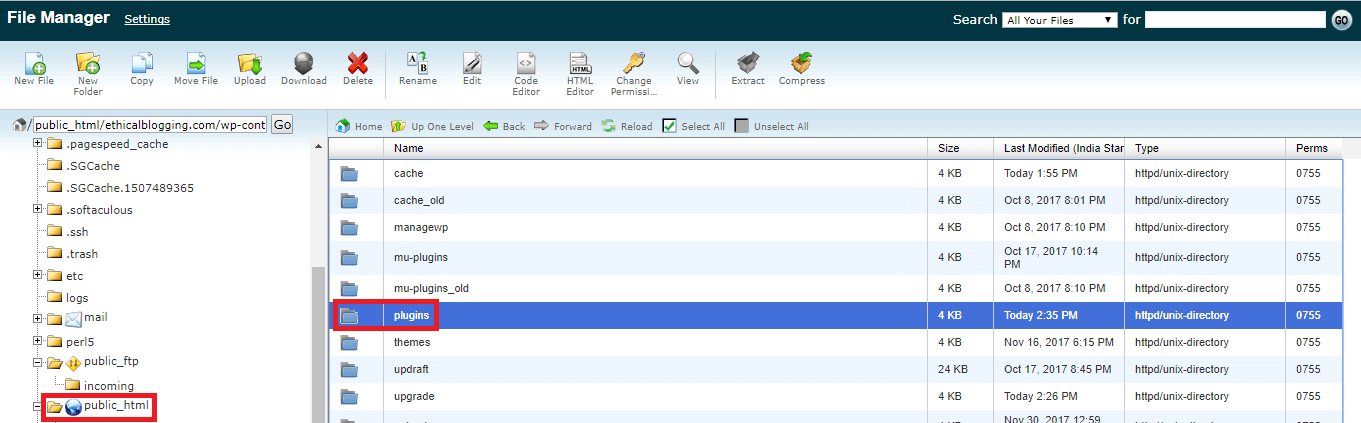Create a New Folder from toolbar
Screen dimensions: 1361x423
(88, 73)
